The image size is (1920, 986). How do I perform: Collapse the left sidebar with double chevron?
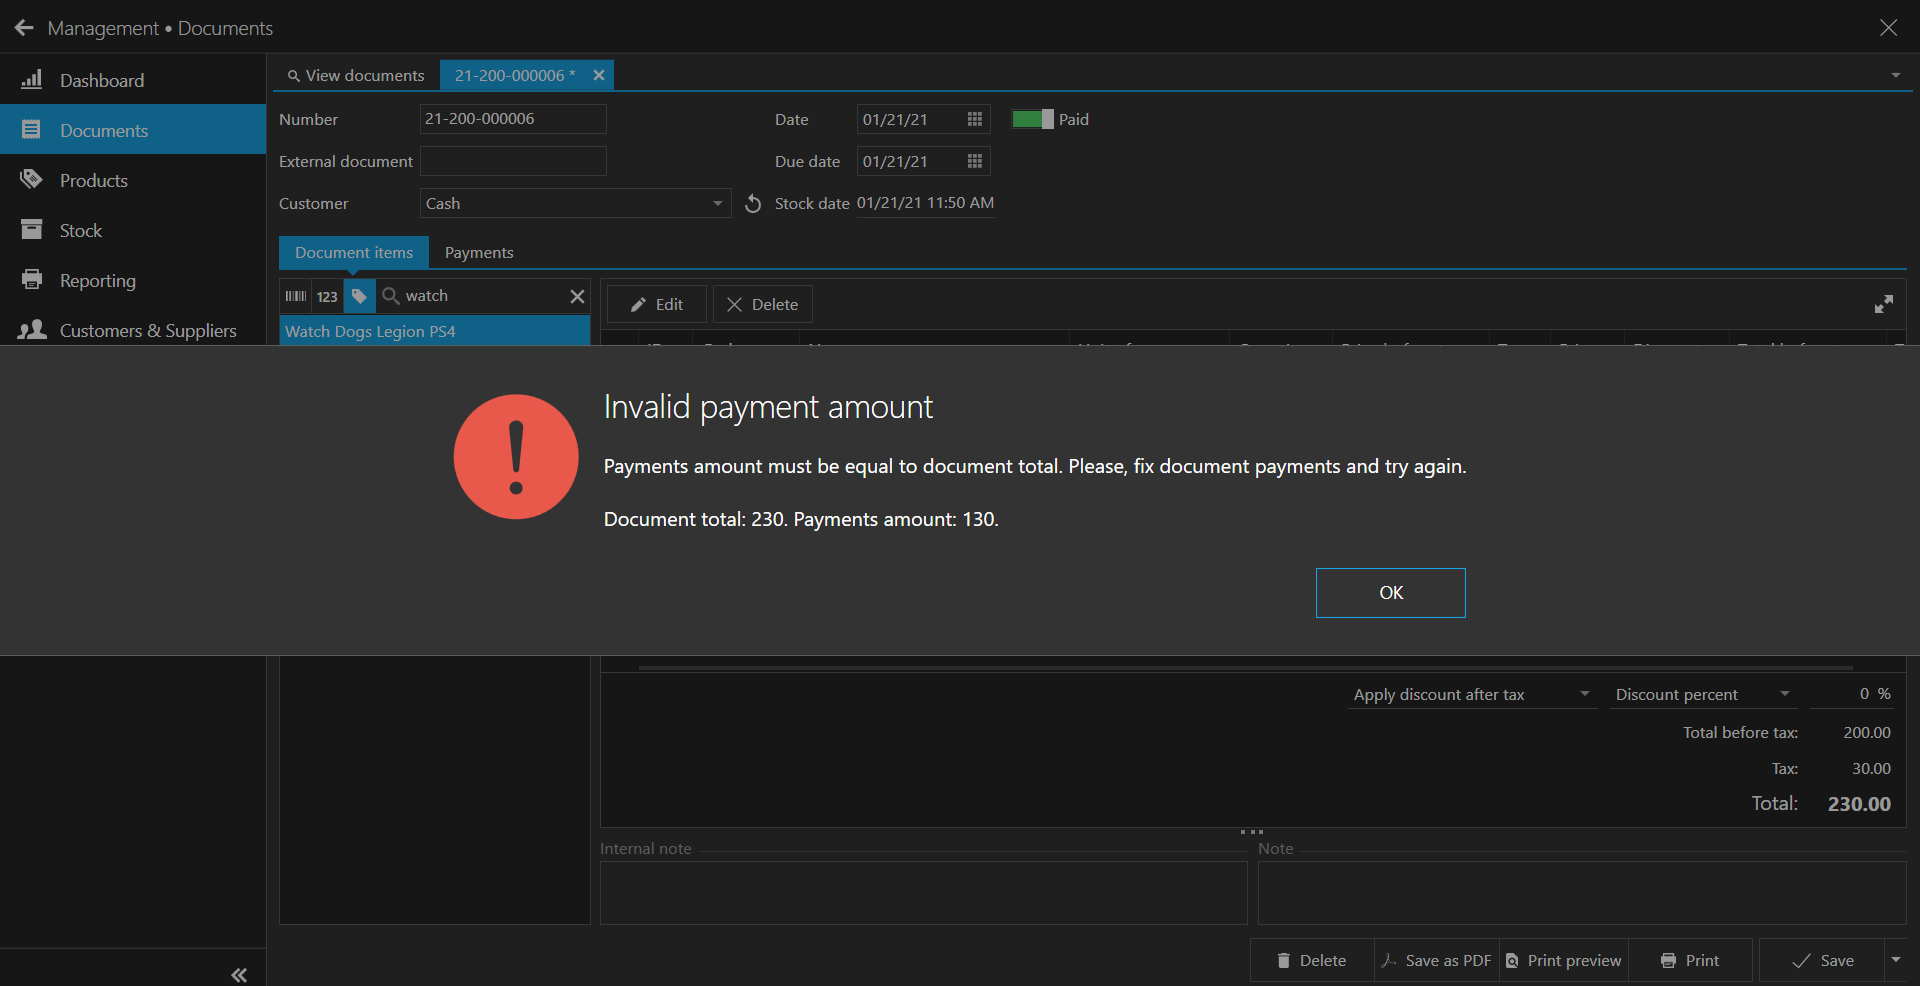point(239,974)
